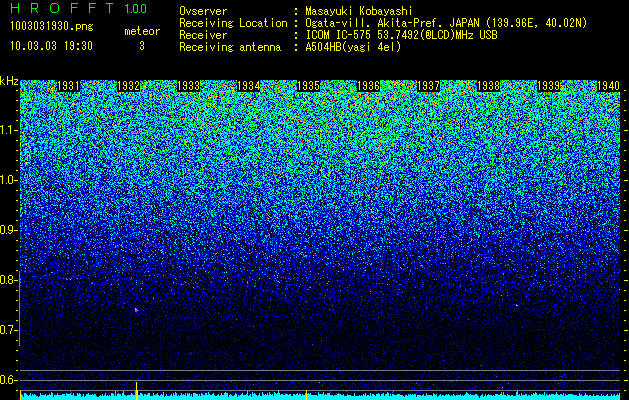The width and height of the screenshot is (629, 400).
Task: Click the meteor count label
Action: point(142,31)
